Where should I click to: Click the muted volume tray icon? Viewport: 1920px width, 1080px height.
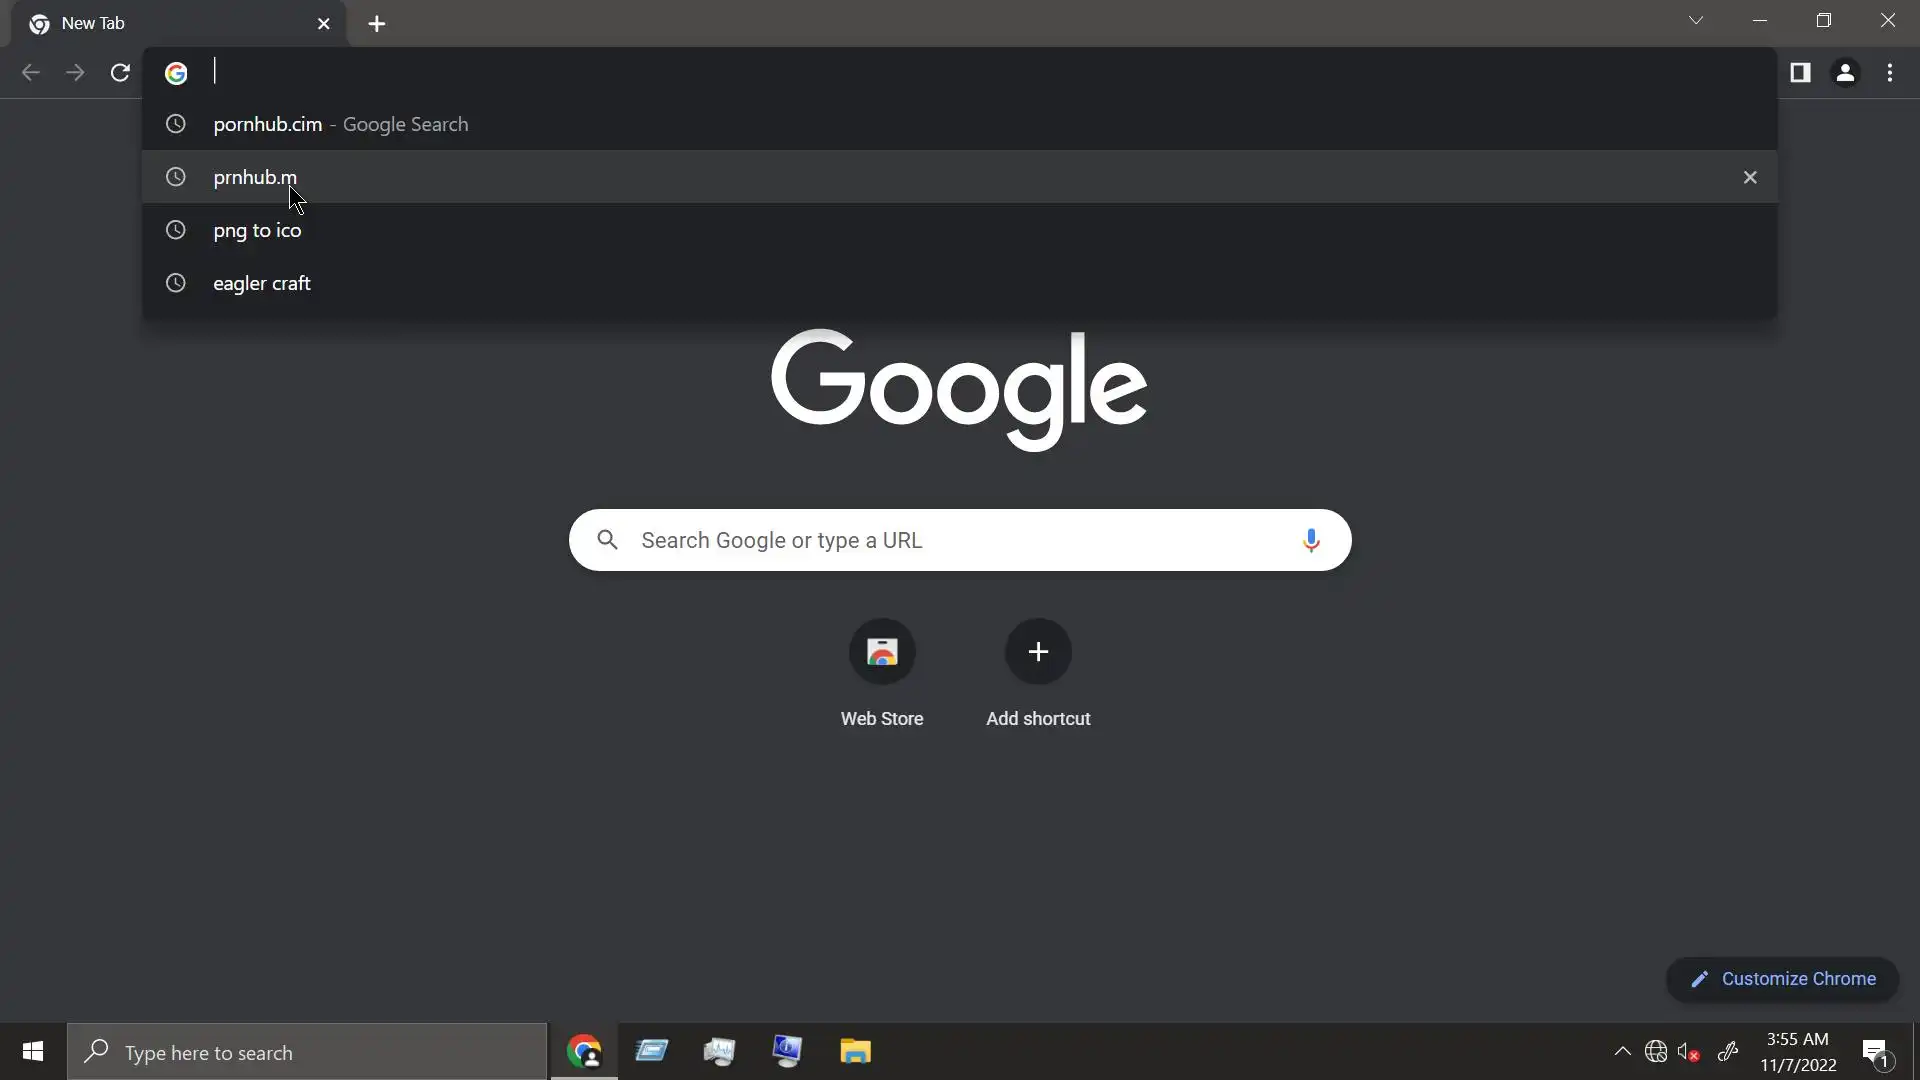(1688, 1052)
